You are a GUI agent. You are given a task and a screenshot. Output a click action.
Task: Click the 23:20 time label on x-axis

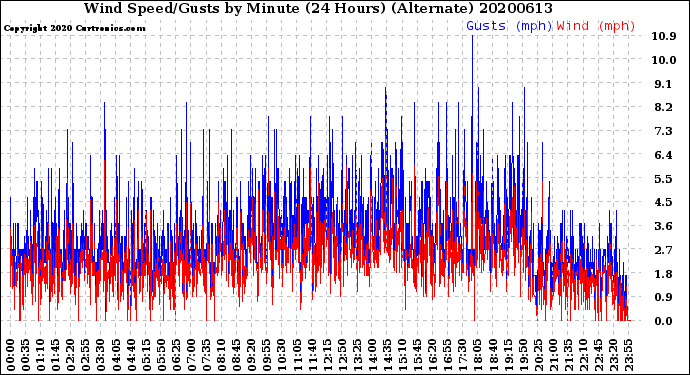click(x=613, y=355)
